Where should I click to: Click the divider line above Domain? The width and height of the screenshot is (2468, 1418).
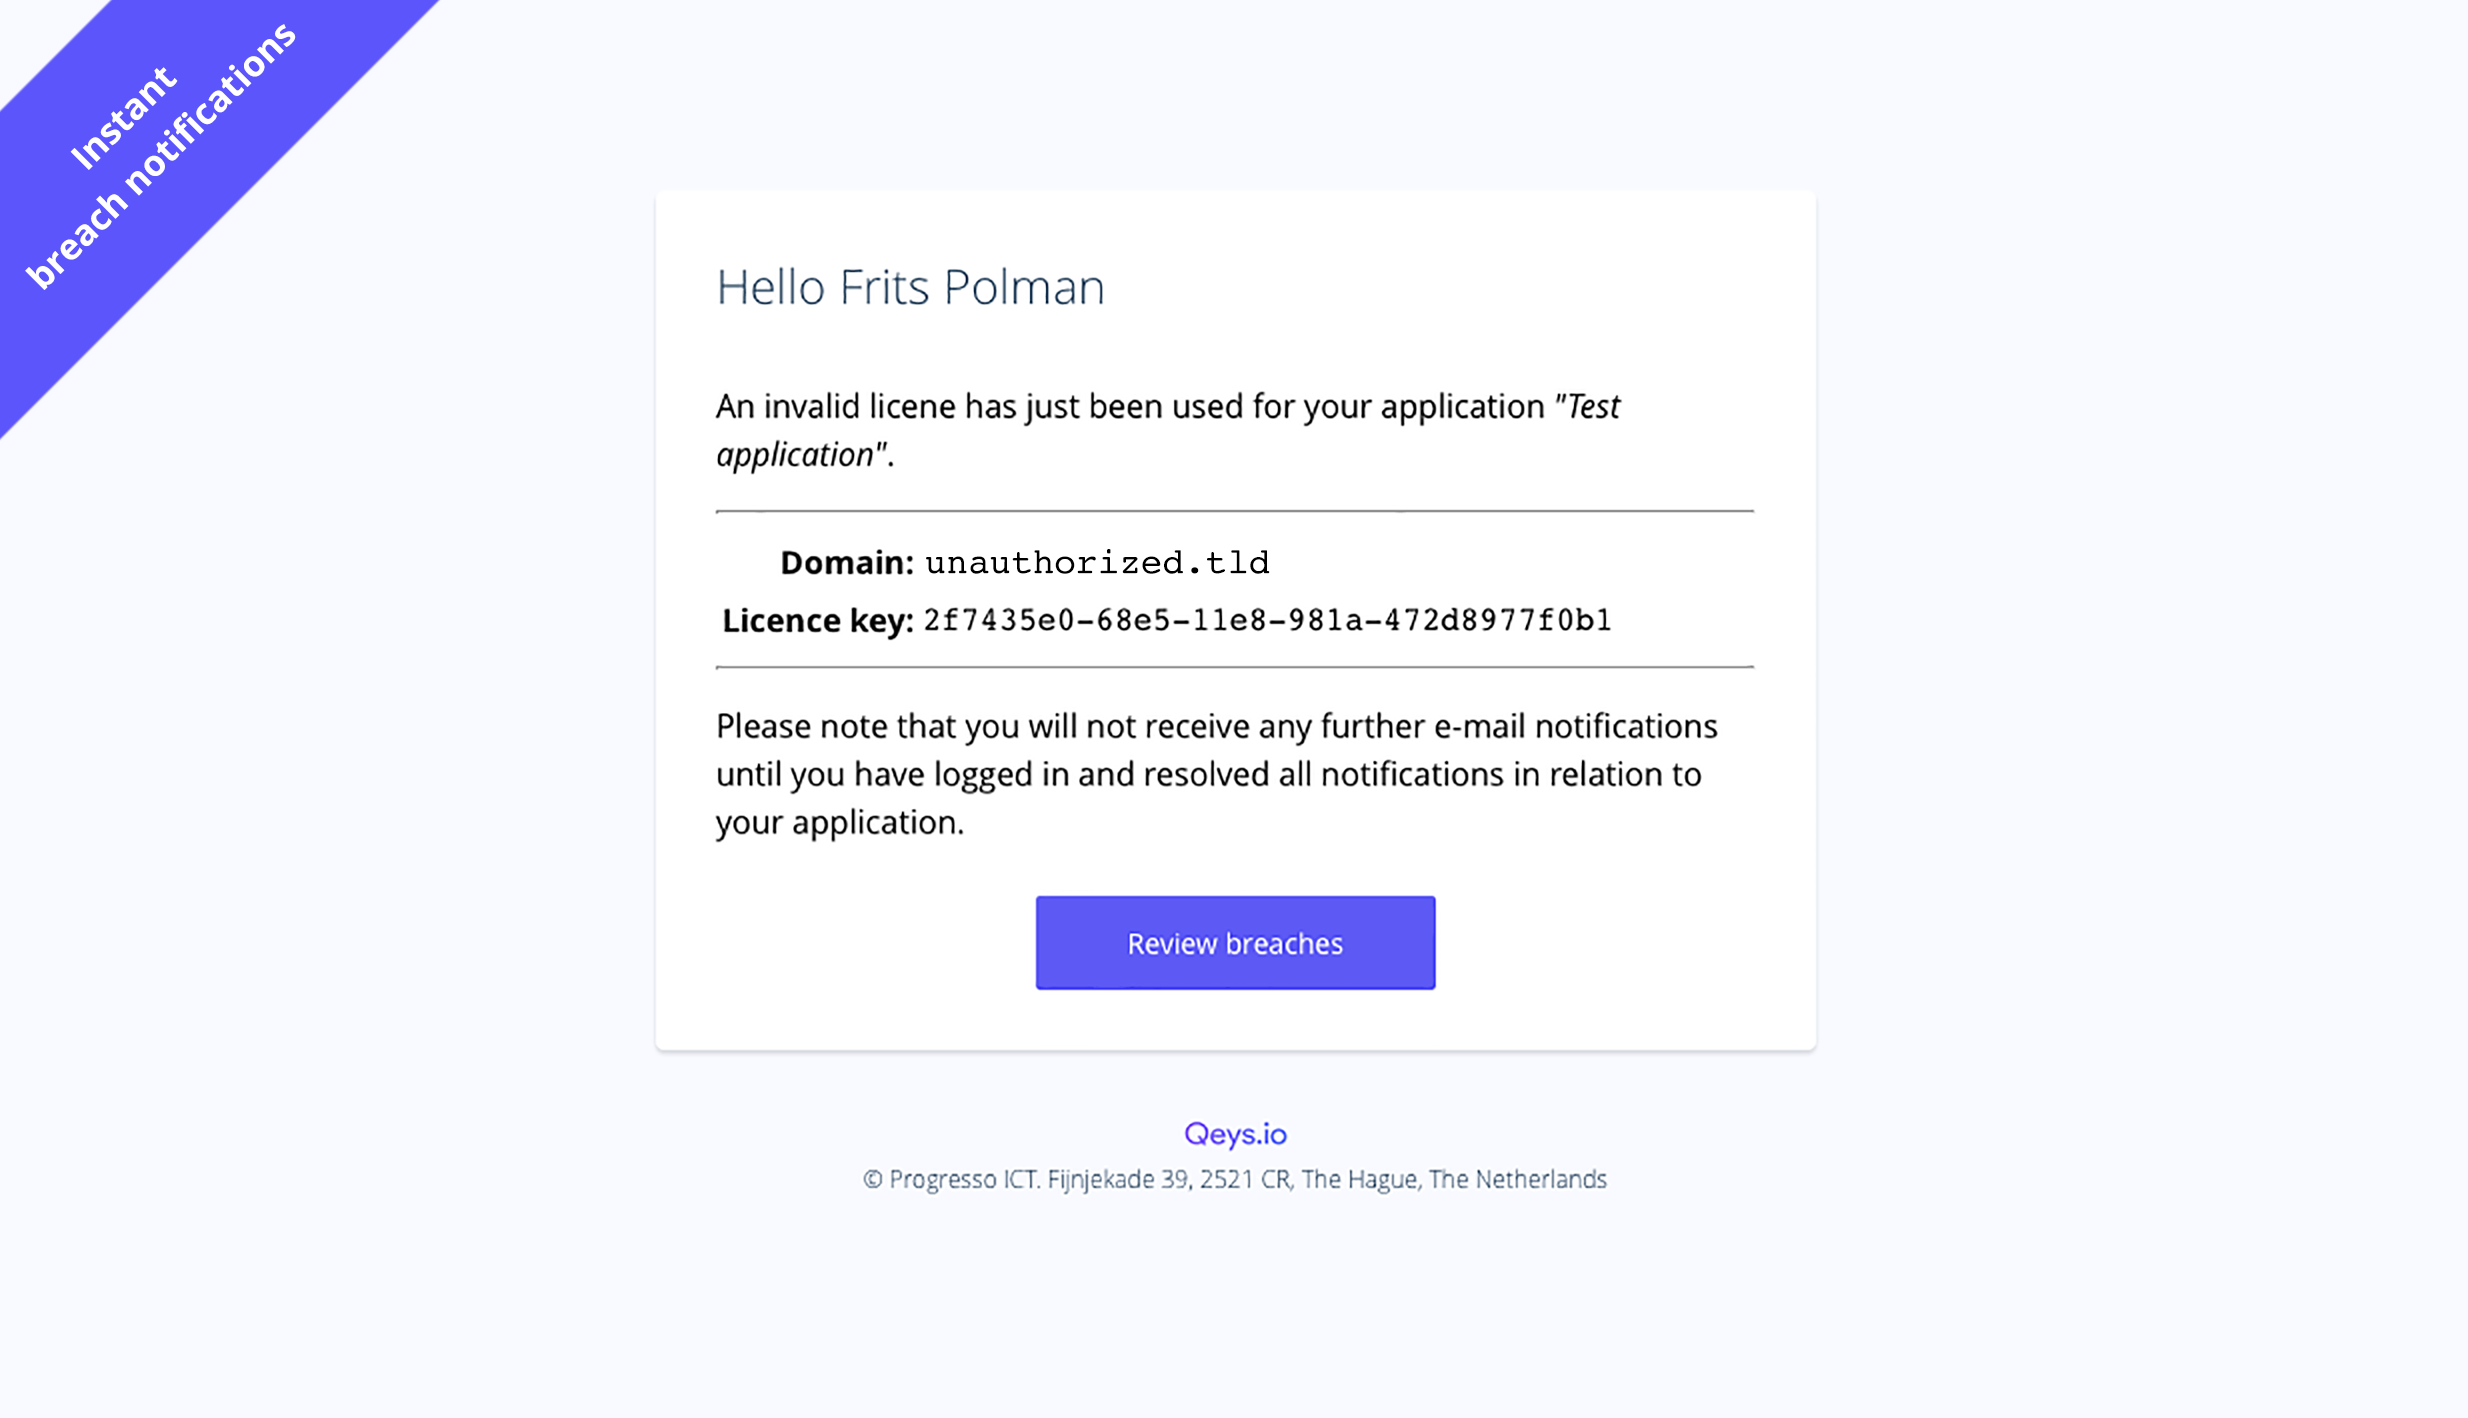tap(1234, 511)
